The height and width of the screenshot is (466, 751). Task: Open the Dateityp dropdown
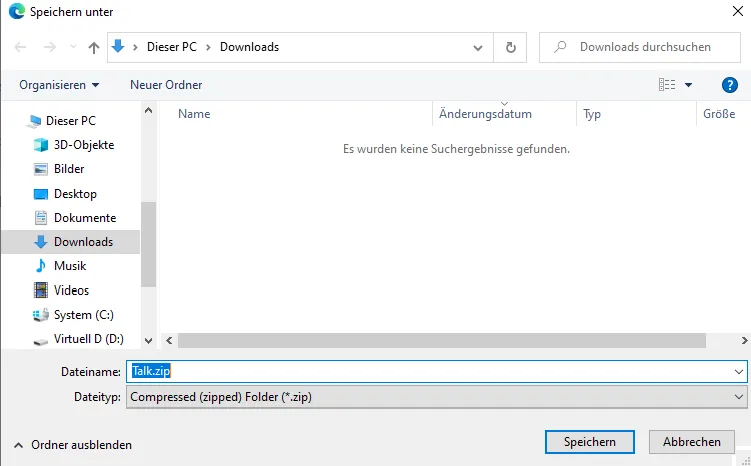tap(438, 397)
